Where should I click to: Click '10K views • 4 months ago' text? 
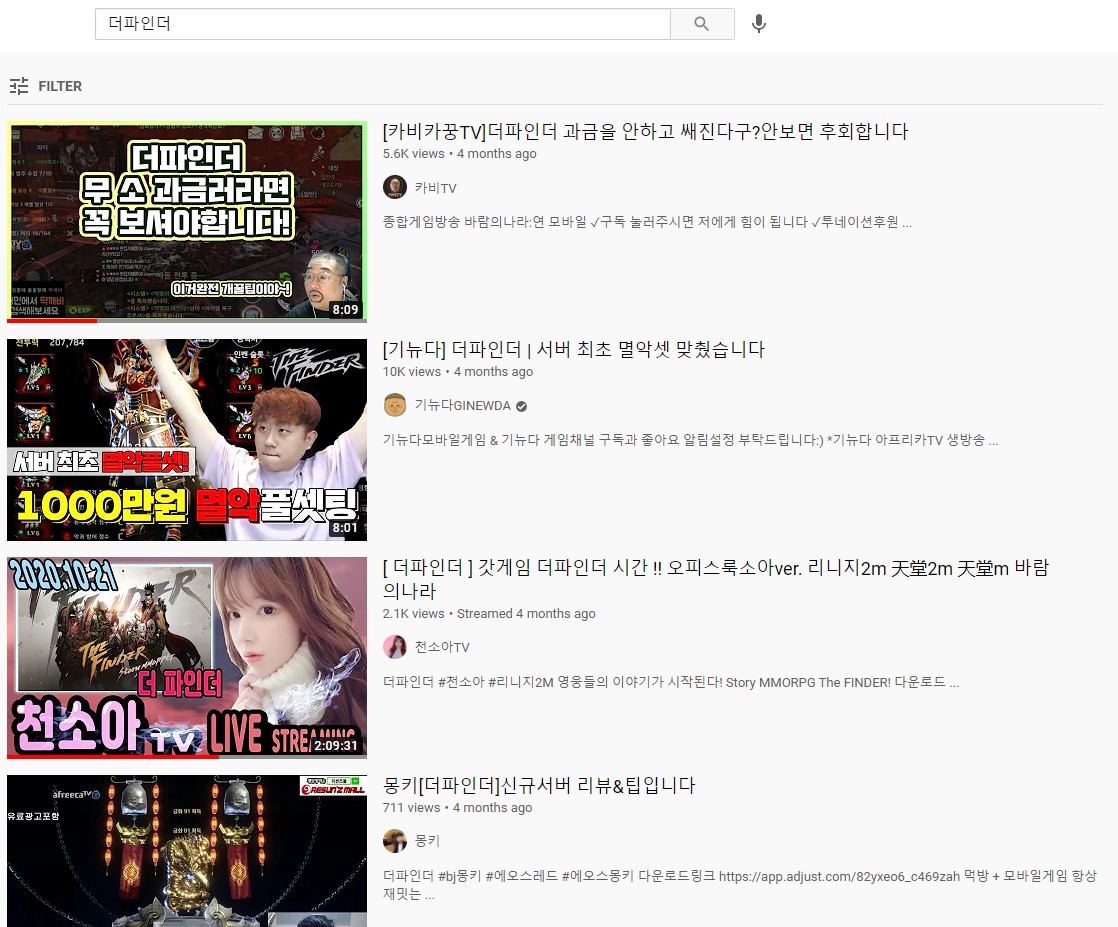(458, 372)
